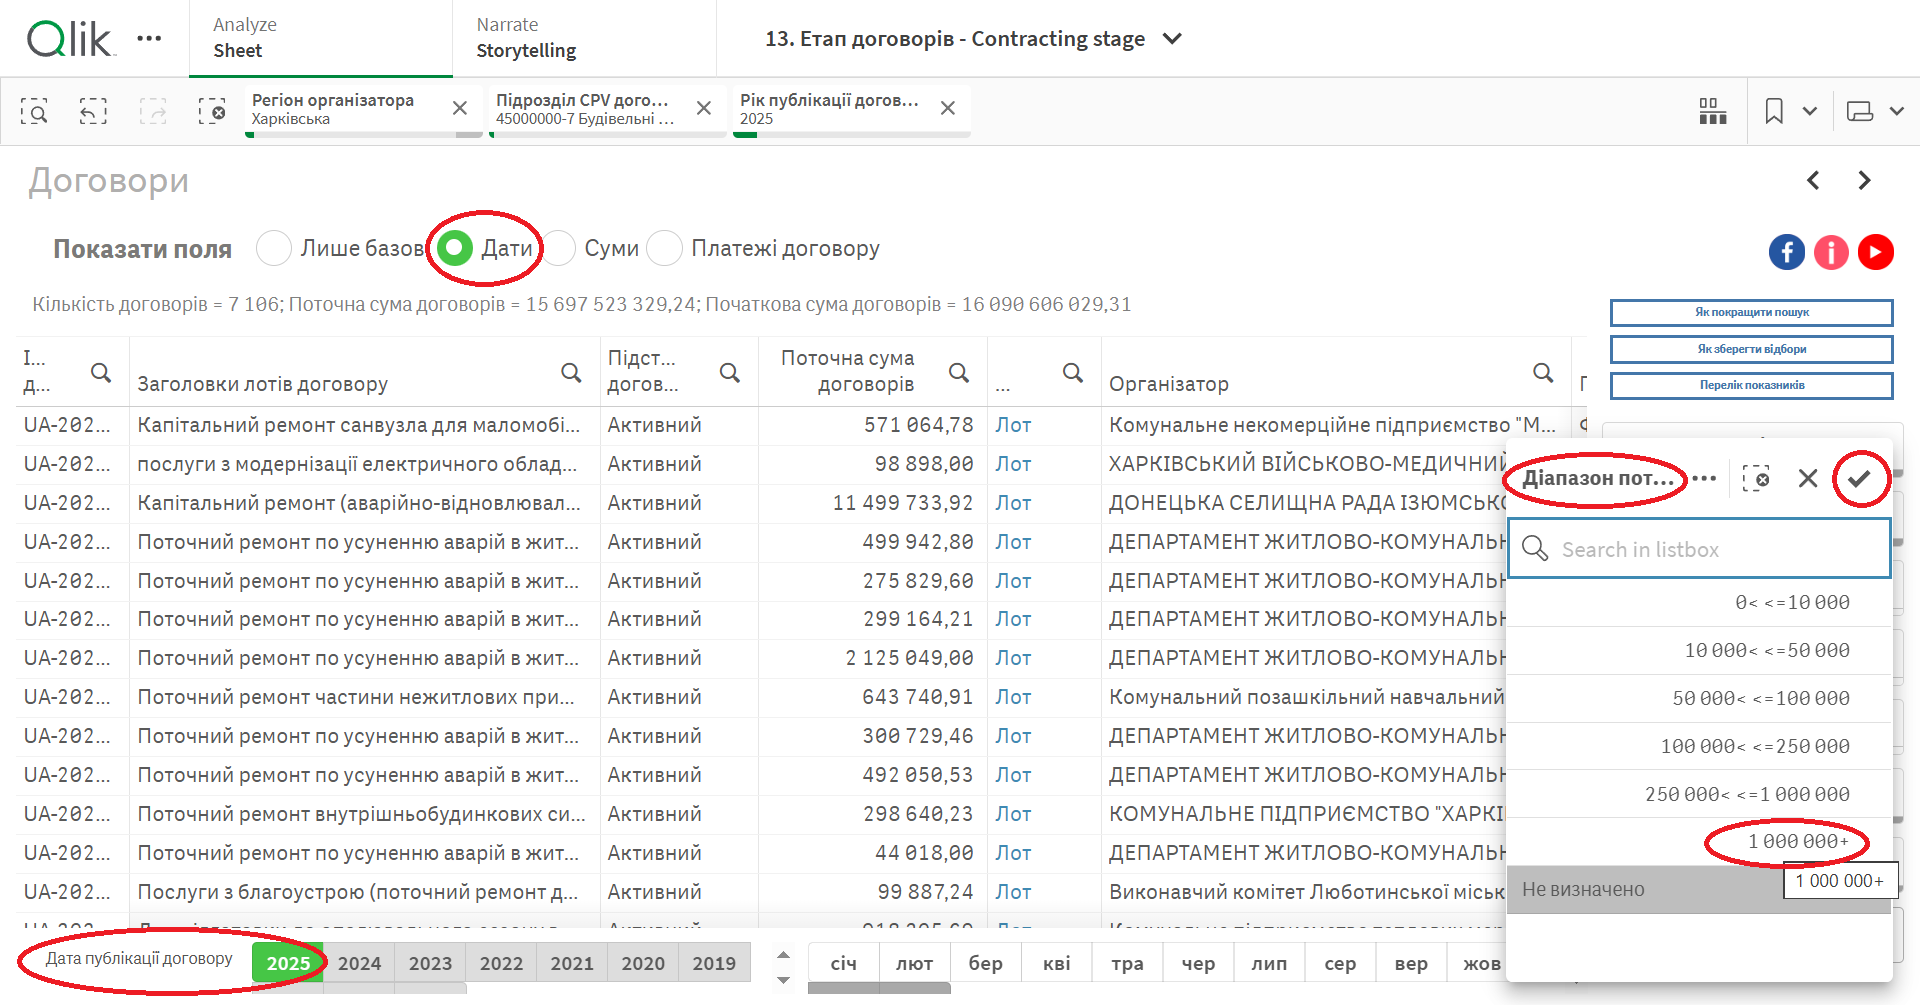Confirm listbox selection with green checkmark
The height and width of the screenshot is (1005, 1920).
[x=1859, y=479]
